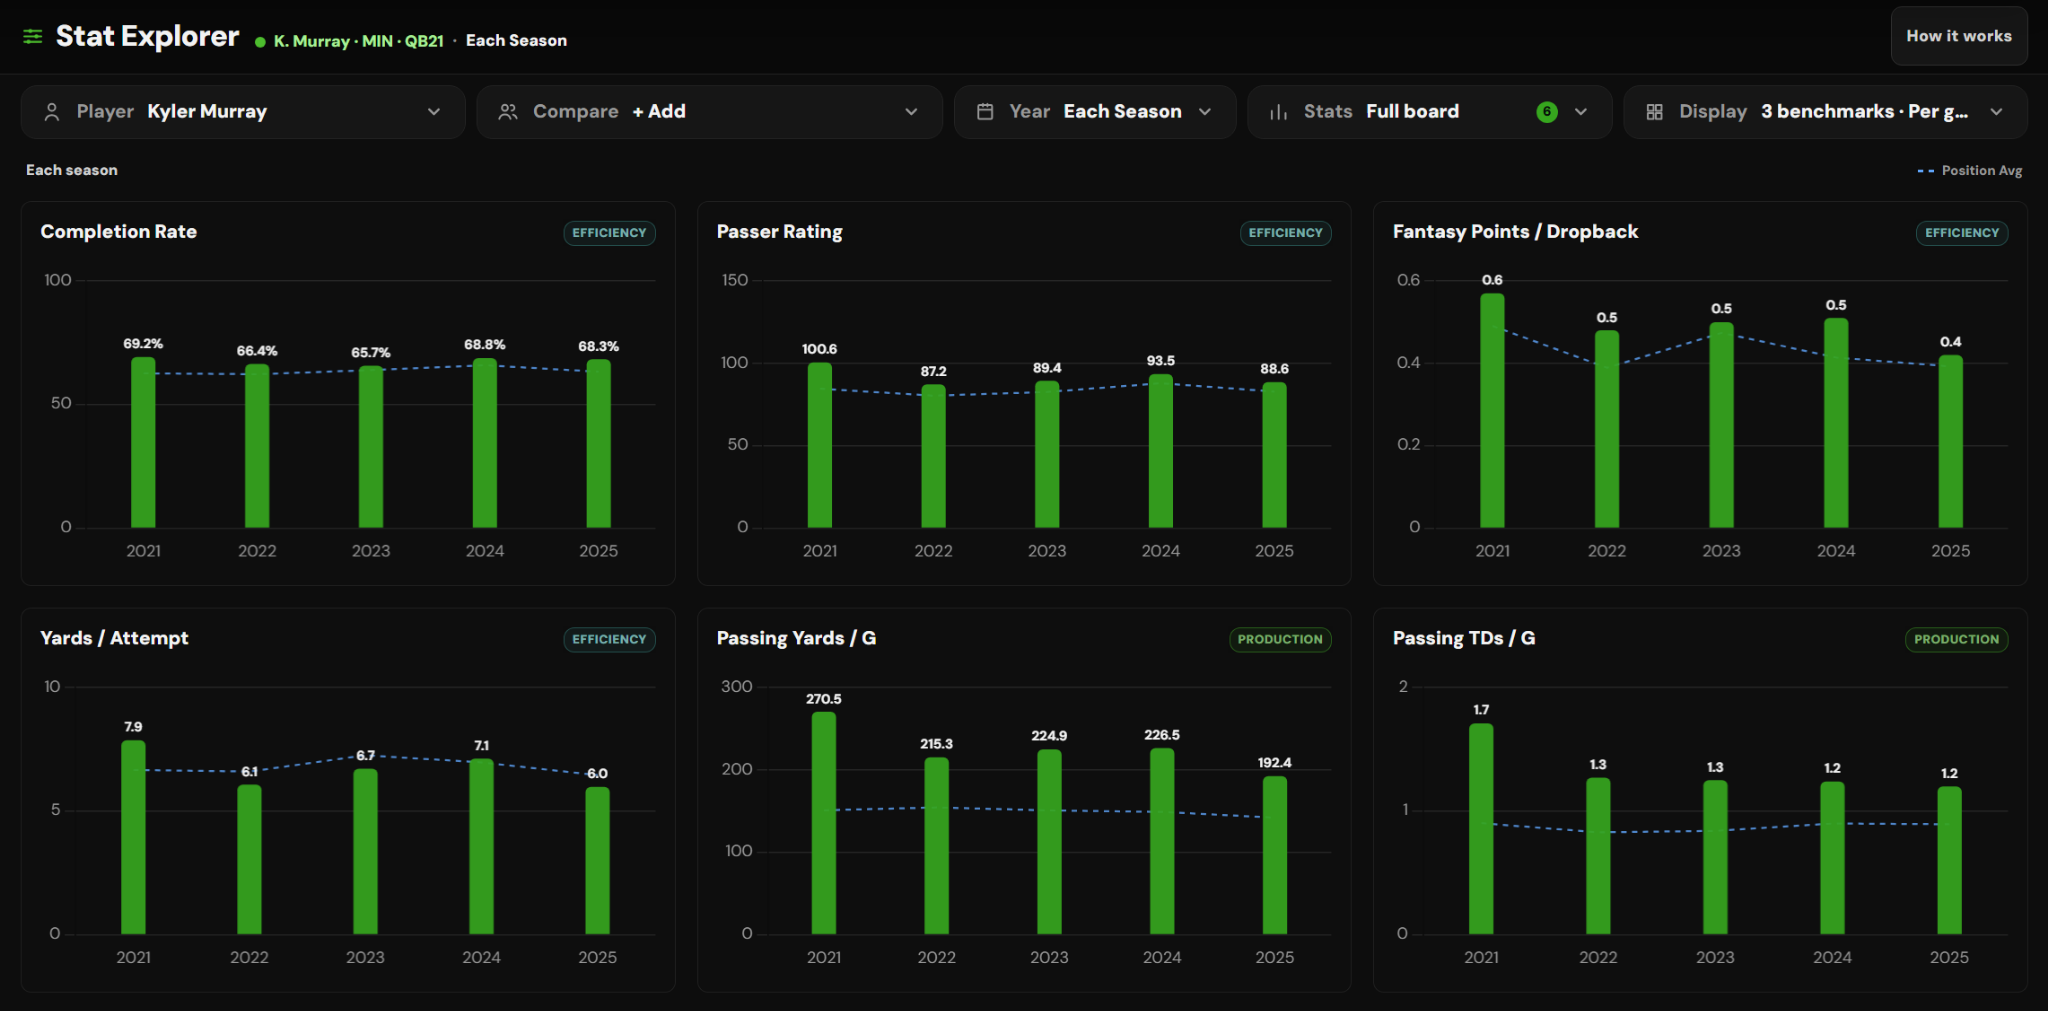Click the K. Murray · MIN · QB21 link
2048x1011 pixels.
click(358, 41)
